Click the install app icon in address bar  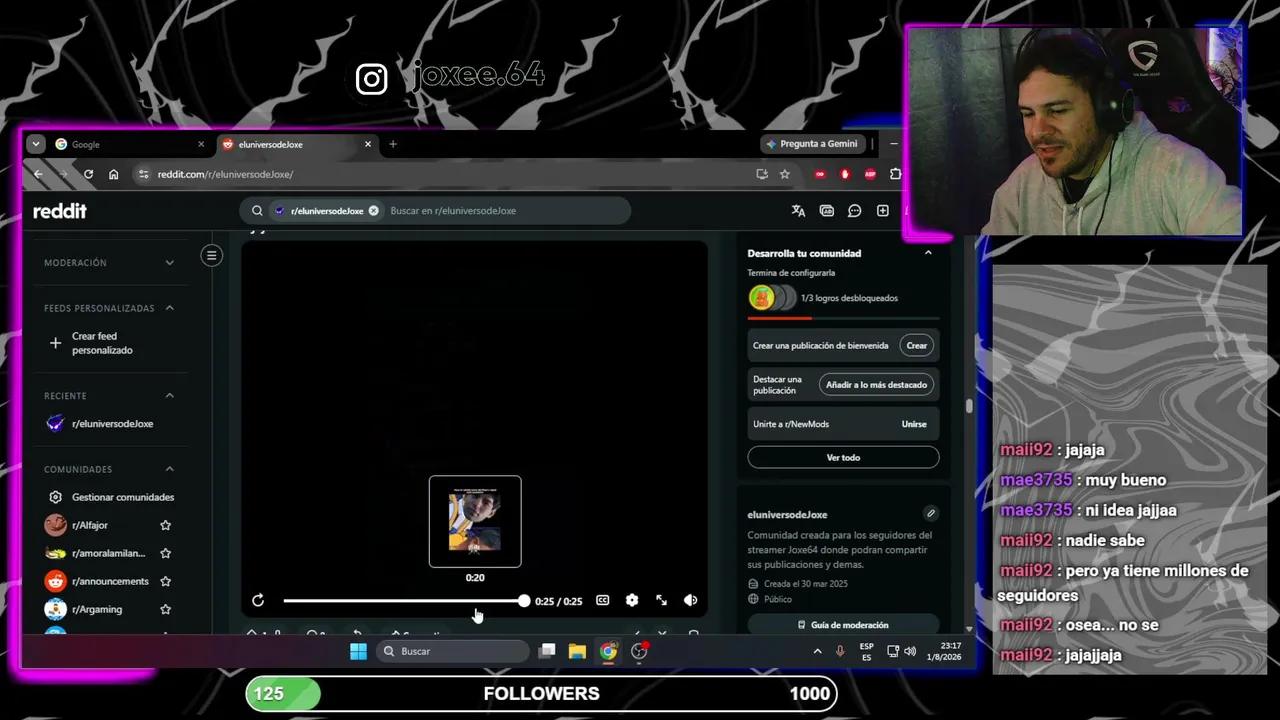click(x=762, y=174)
